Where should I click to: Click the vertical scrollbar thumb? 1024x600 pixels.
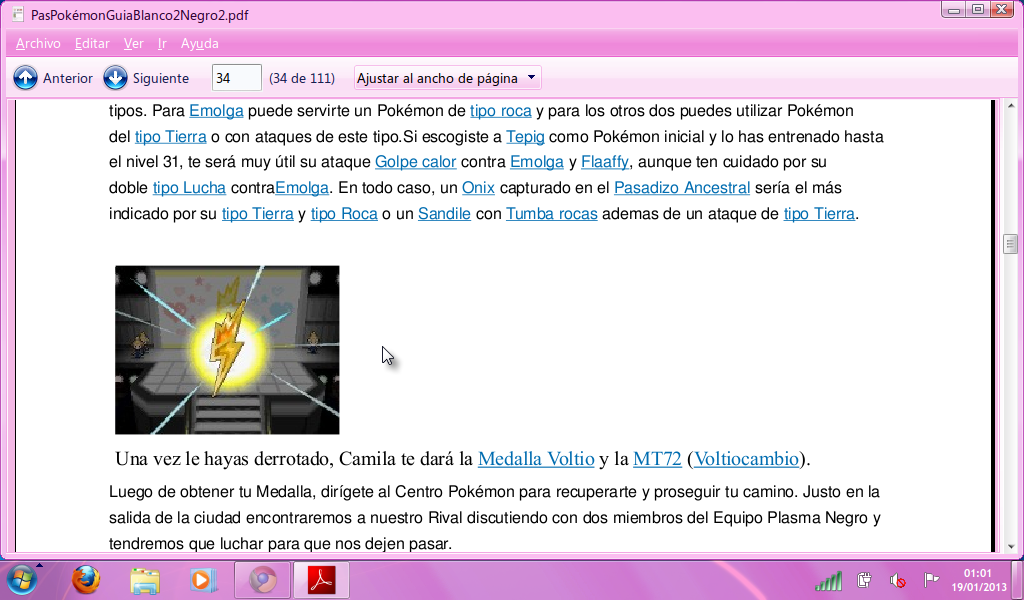pyautogui.click(x=1010, y=244)
